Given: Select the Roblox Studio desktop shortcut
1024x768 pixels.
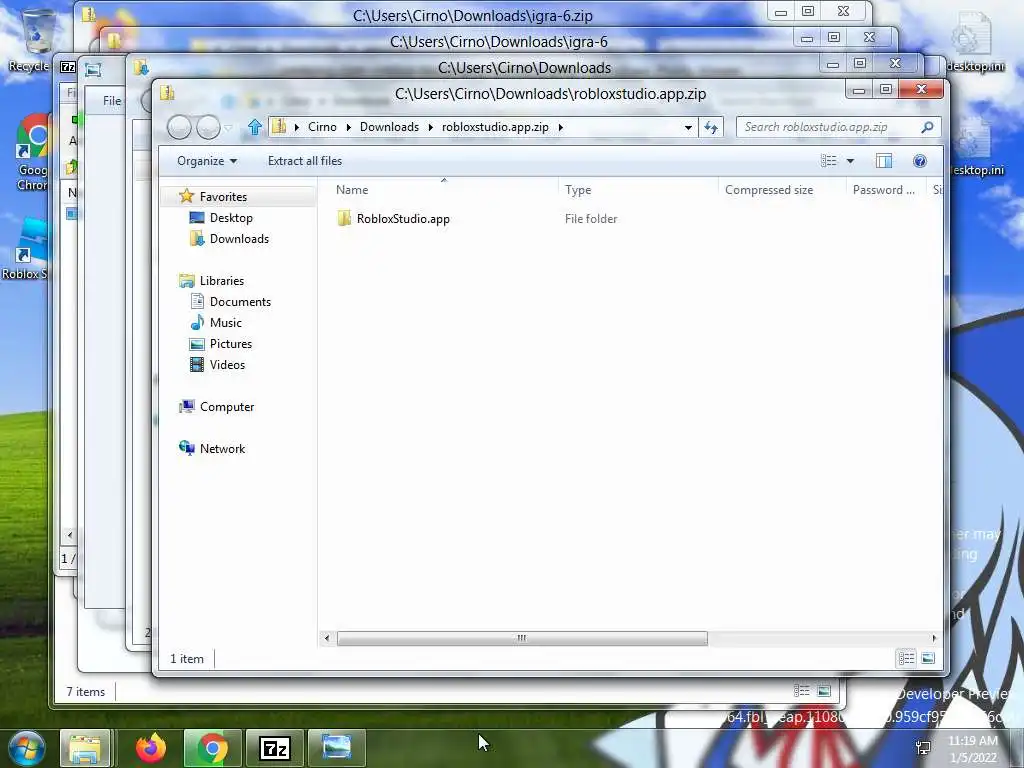Looking at the screenshot, I should click(26, 251).
